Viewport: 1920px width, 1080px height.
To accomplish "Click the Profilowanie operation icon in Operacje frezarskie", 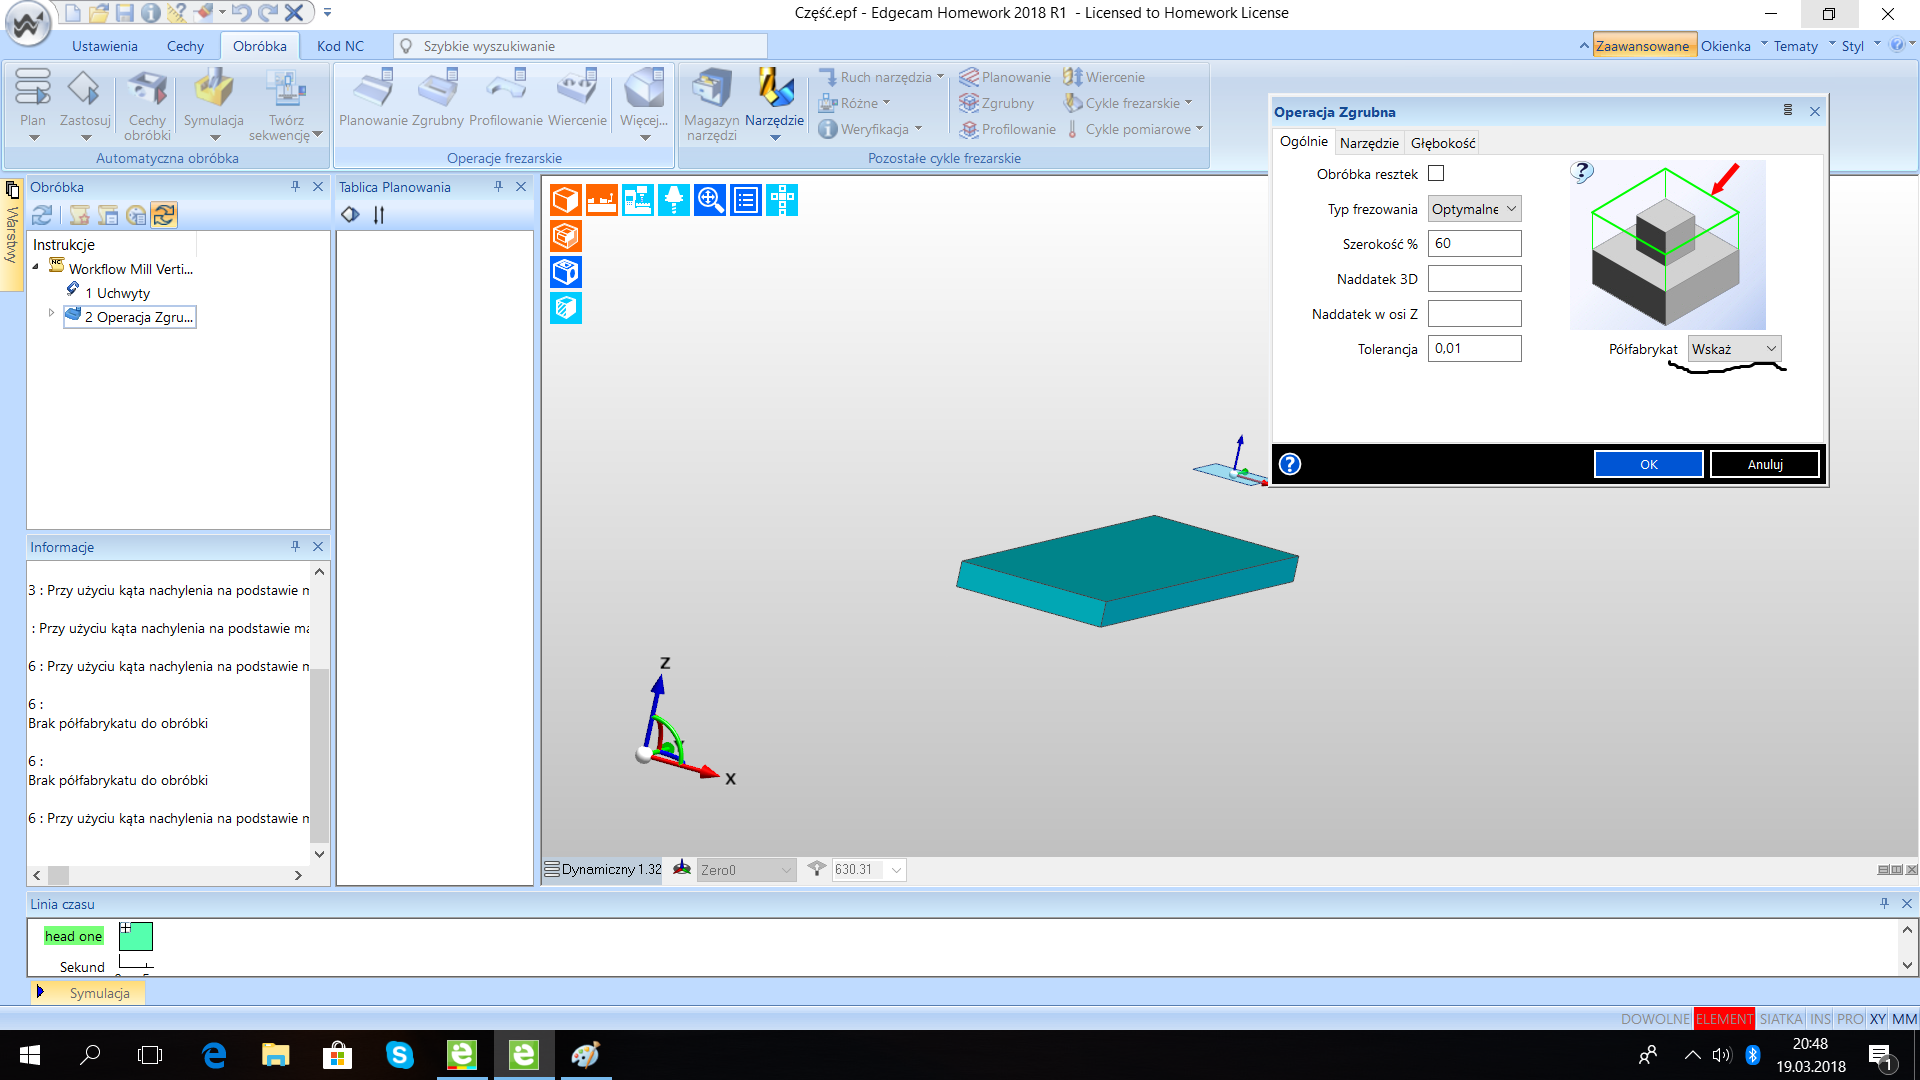I will click(x=506, y=88).
